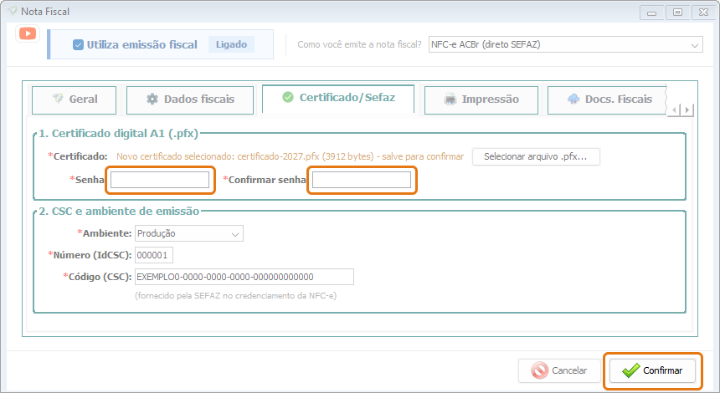Open the YouTube video tutorial icon
The height and width of the screenshot is (393, 720).
[28, 34]
